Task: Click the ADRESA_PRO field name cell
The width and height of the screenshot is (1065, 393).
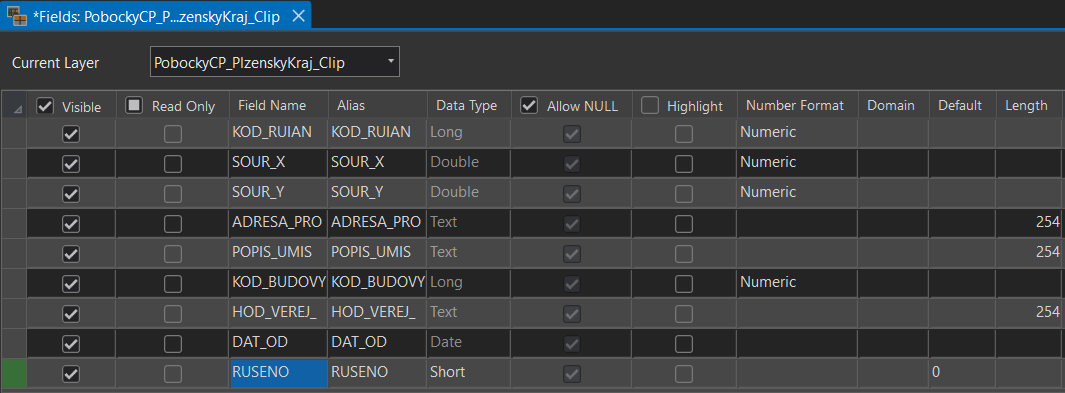Action: coord(278,222)
